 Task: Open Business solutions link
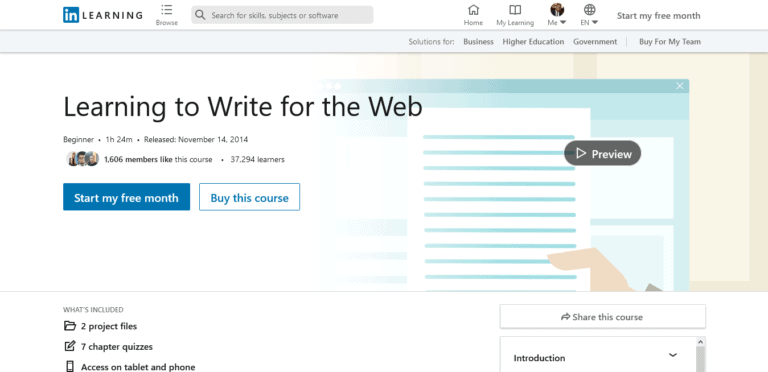point(478,42)
